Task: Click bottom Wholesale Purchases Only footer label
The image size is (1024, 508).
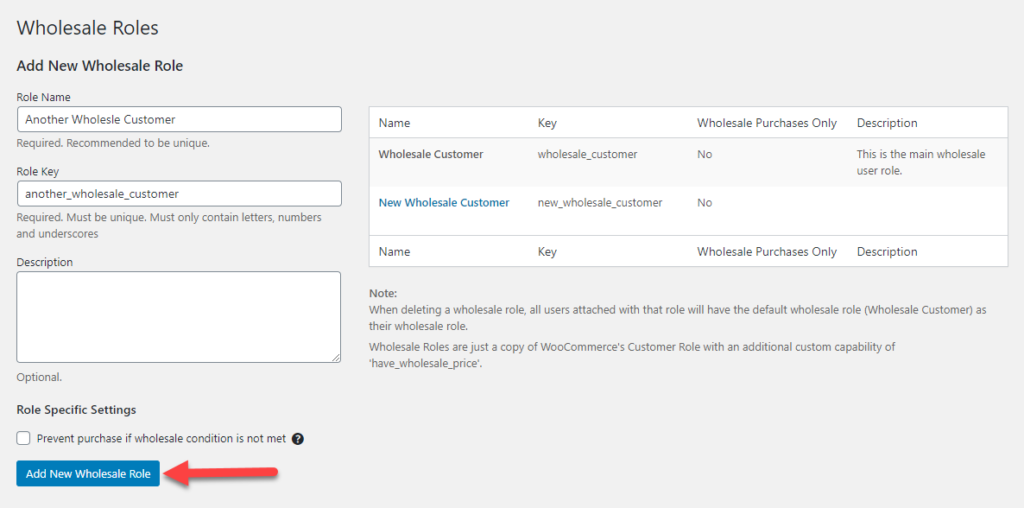Action: [767, 251]
